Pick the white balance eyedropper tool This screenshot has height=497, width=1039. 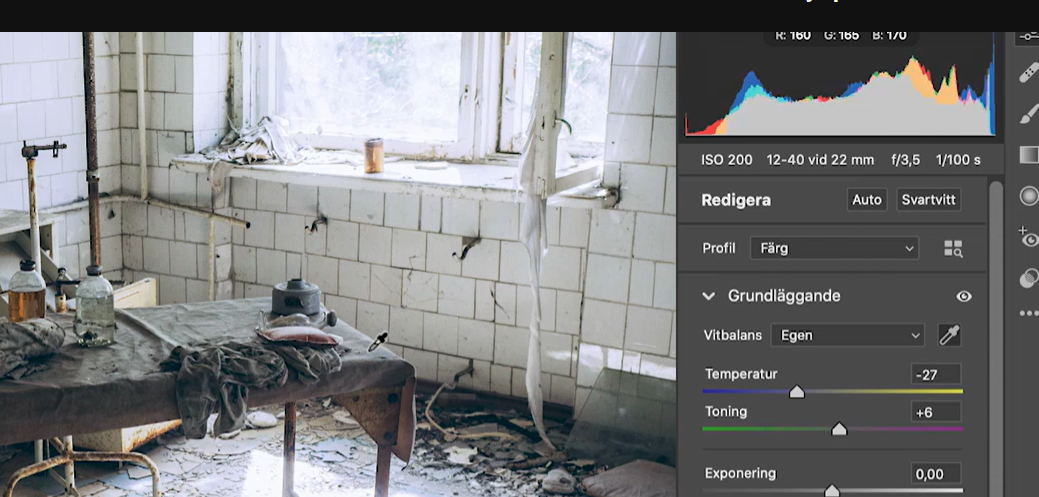coord(949,335)
